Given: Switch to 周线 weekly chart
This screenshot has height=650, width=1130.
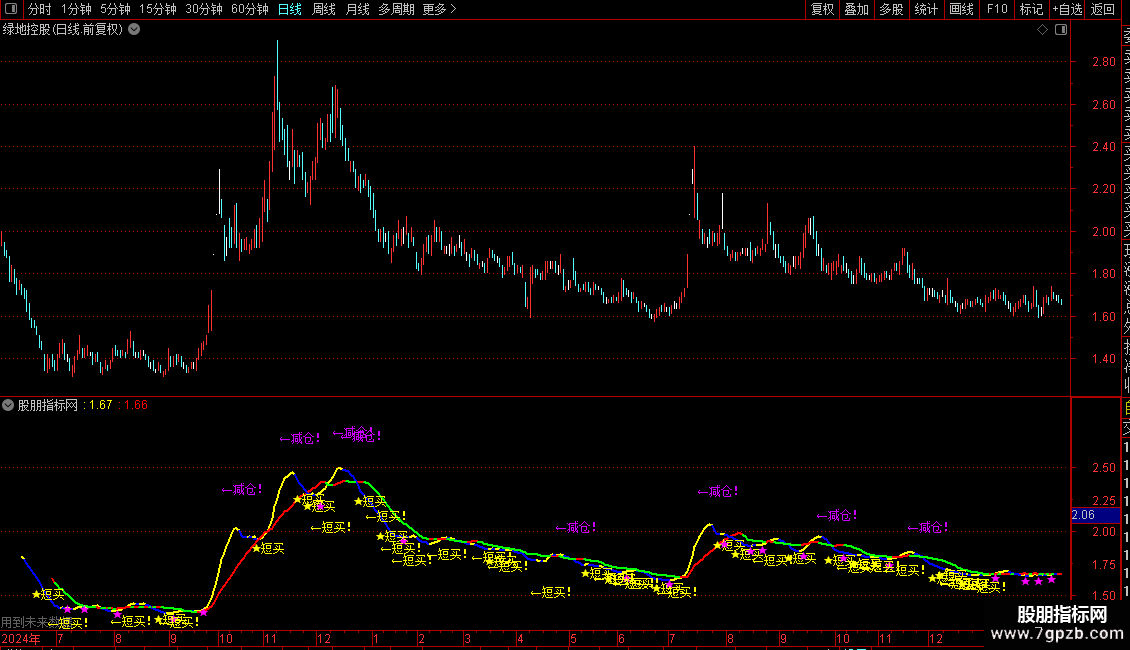Looking at the screenshot, I should [x=324, y=9].
